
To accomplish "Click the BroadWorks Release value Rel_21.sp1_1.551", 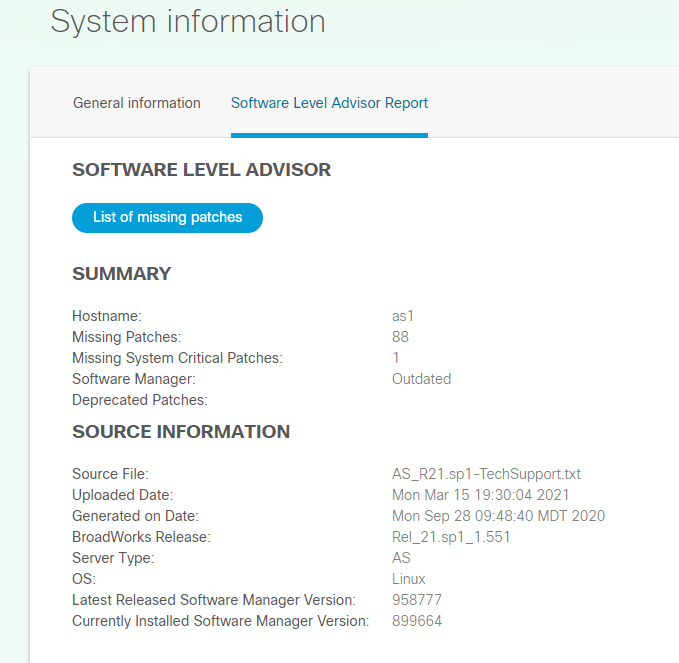I will 451,537.
